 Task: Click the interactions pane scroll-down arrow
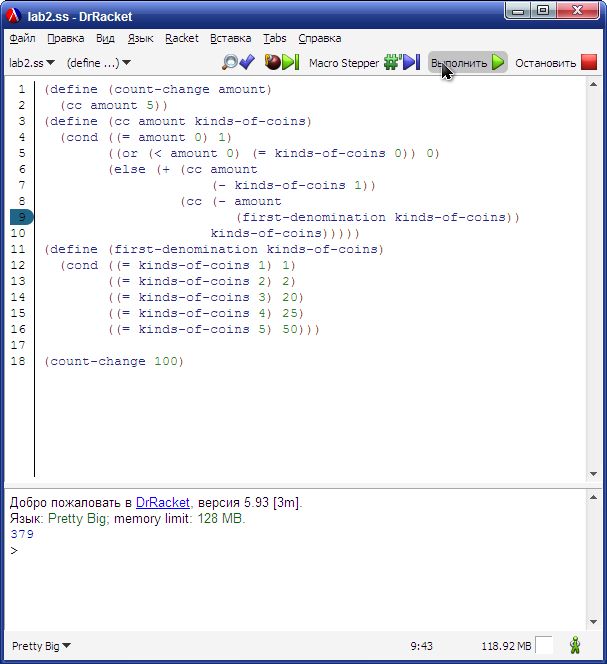(x=593, y=622)
